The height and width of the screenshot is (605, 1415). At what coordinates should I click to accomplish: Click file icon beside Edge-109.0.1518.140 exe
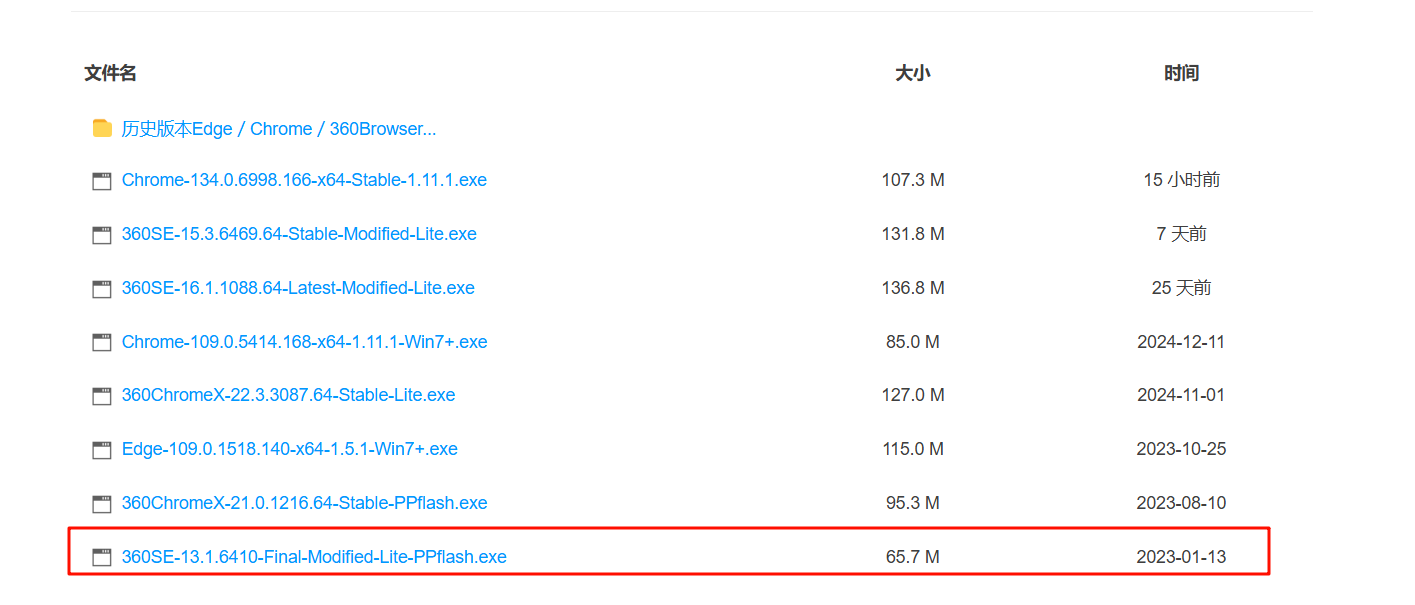pyautogui.click(x=102, y=450)
